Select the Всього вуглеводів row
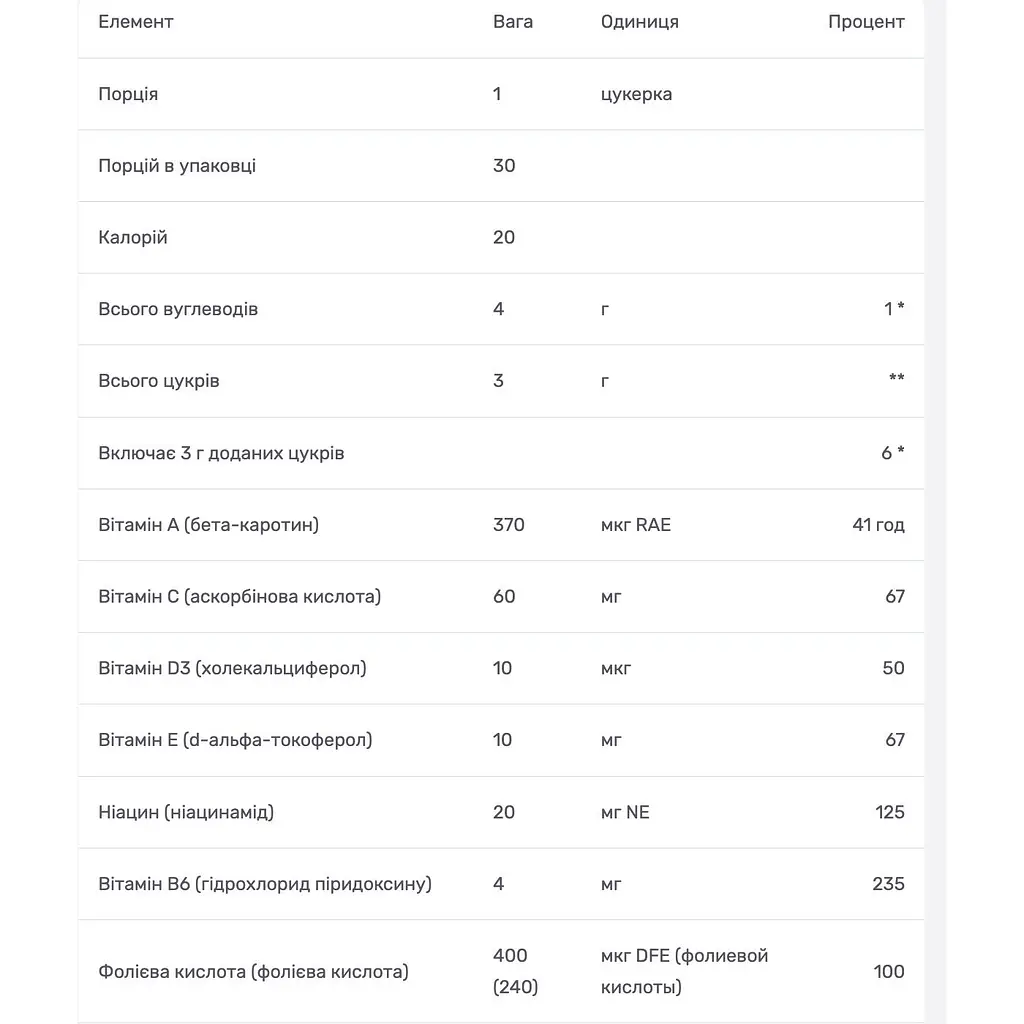The image size is (1024, 1024). (501, 309)
